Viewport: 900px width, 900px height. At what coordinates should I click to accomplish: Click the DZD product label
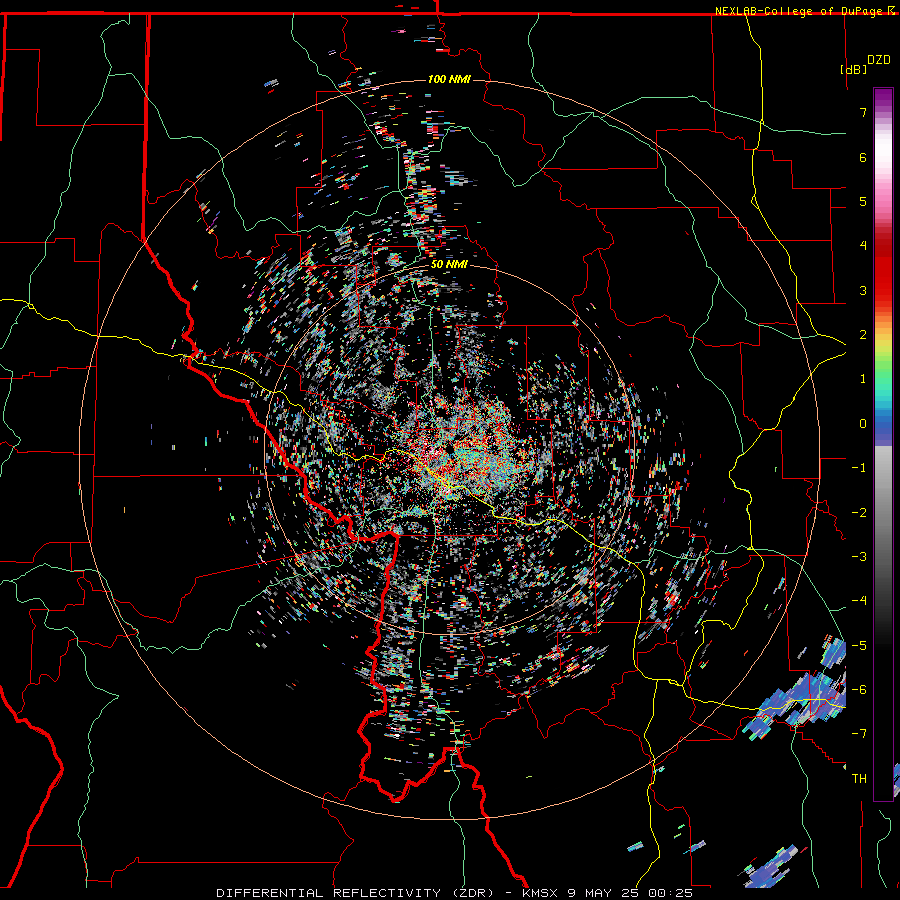pos(878,59)
